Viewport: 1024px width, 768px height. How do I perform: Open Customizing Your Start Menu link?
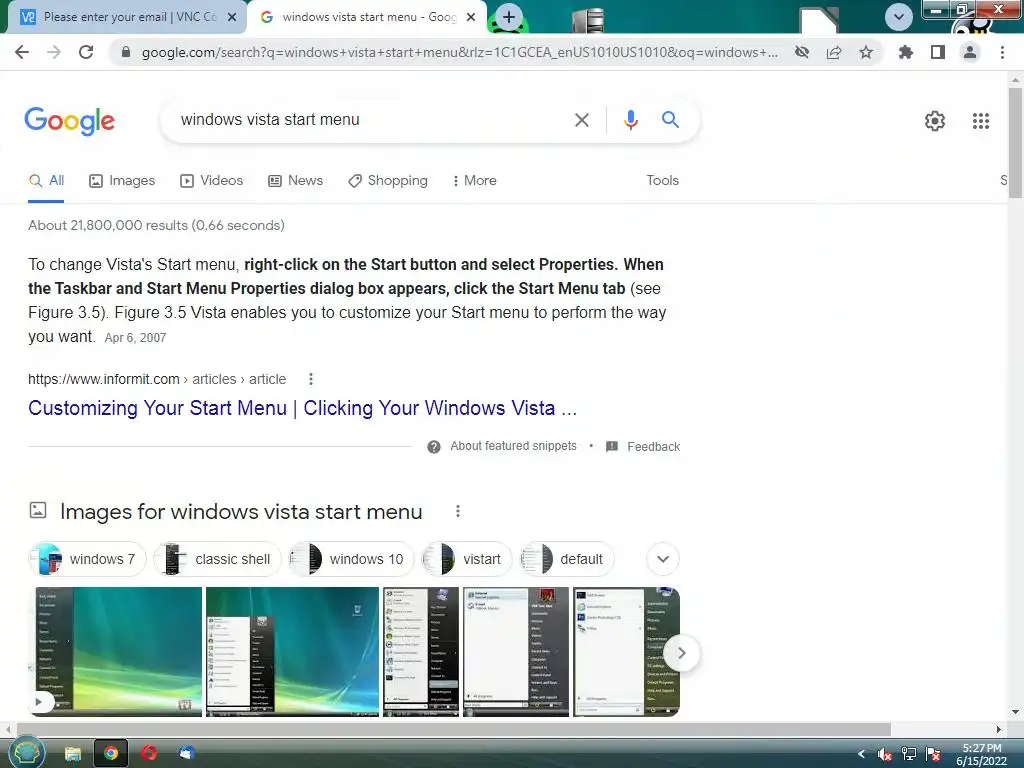tap(302, 408)
